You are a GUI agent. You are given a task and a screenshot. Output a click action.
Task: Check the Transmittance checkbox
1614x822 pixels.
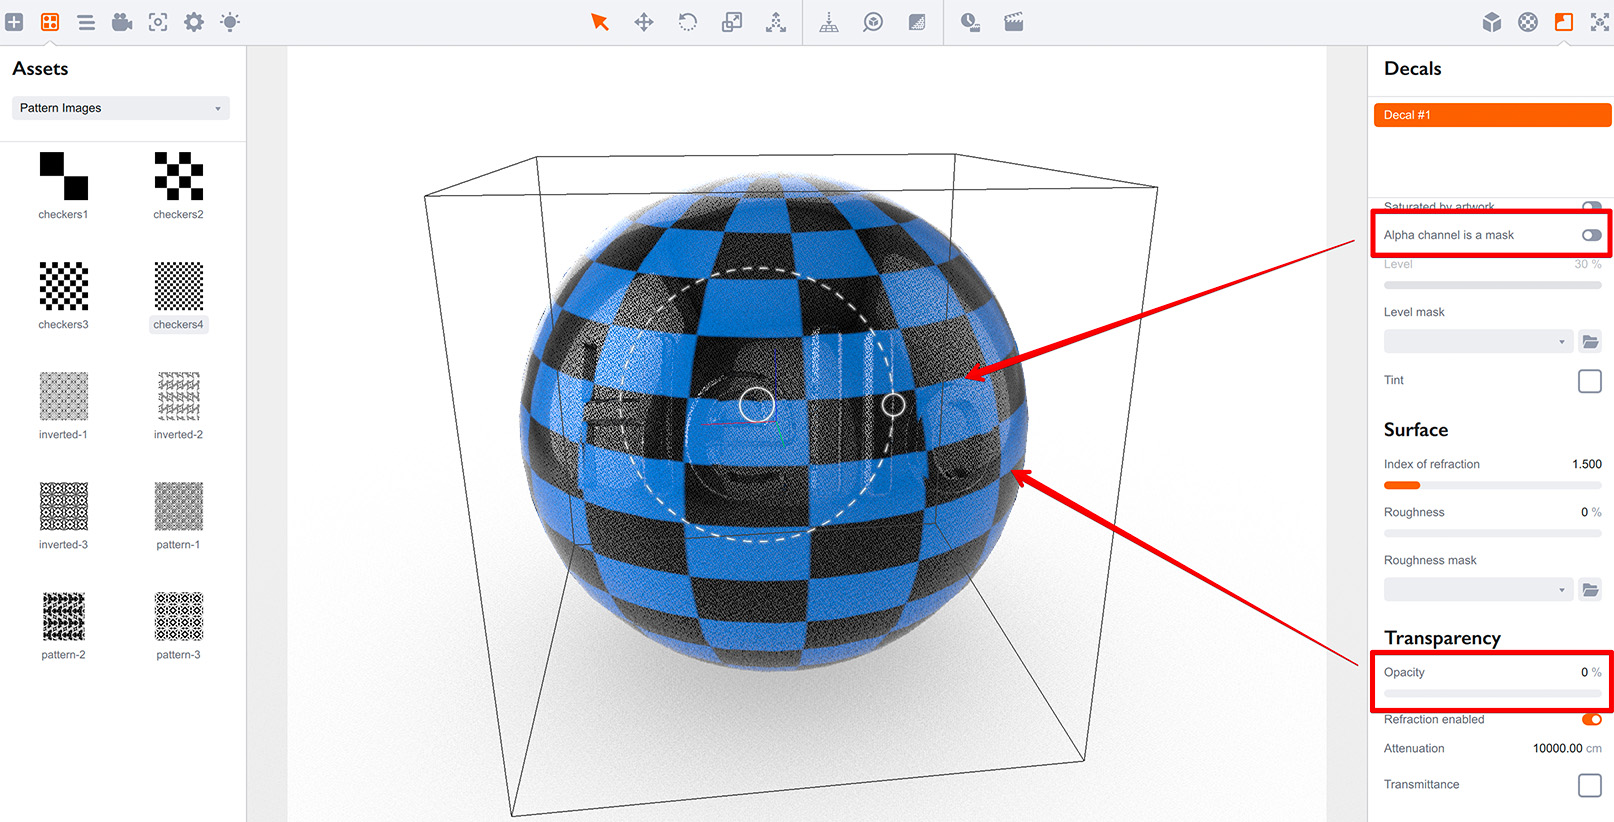[x=1589, y=785]
